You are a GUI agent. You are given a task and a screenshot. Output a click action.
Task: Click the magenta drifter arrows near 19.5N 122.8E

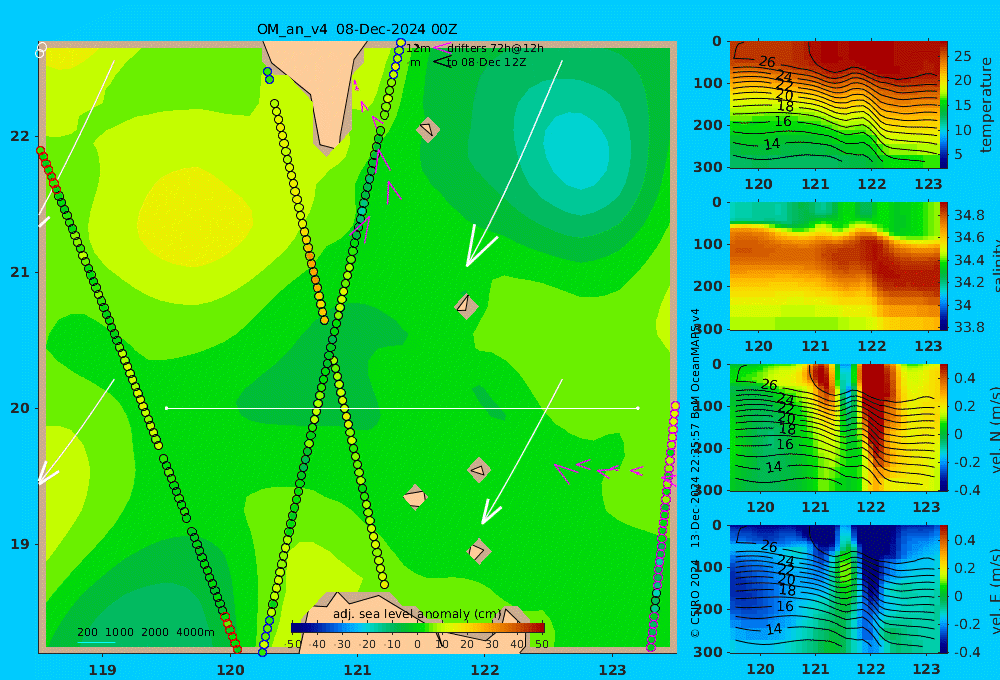point(598,471)
